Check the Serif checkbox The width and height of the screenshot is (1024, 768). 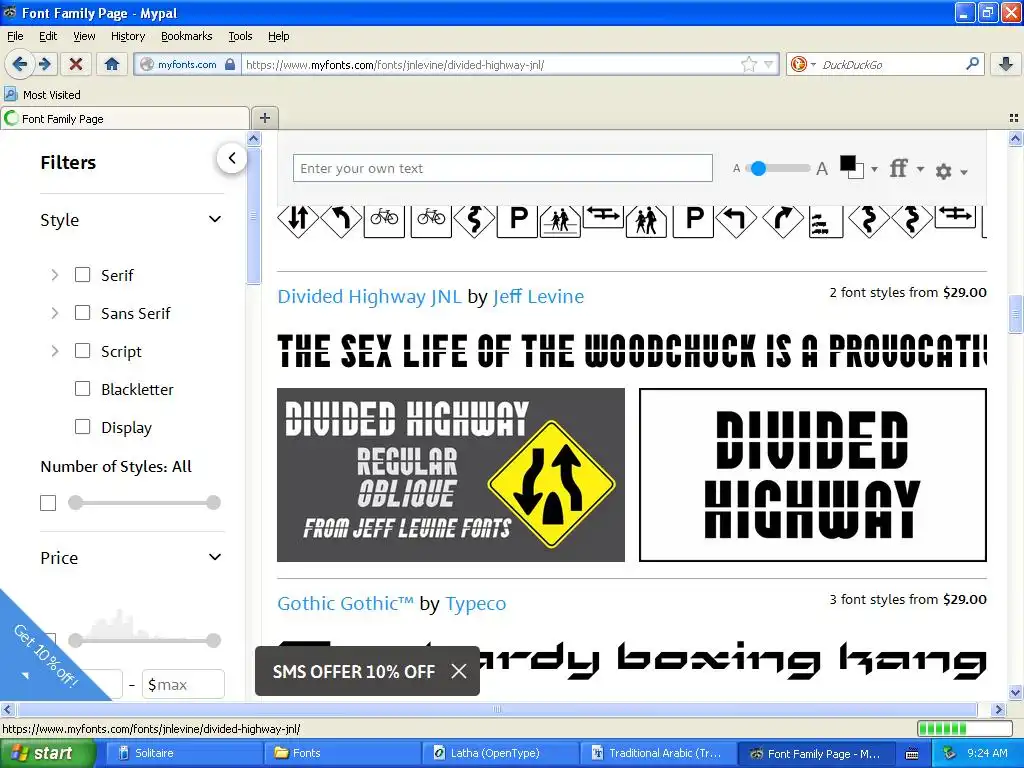point(82,274)
